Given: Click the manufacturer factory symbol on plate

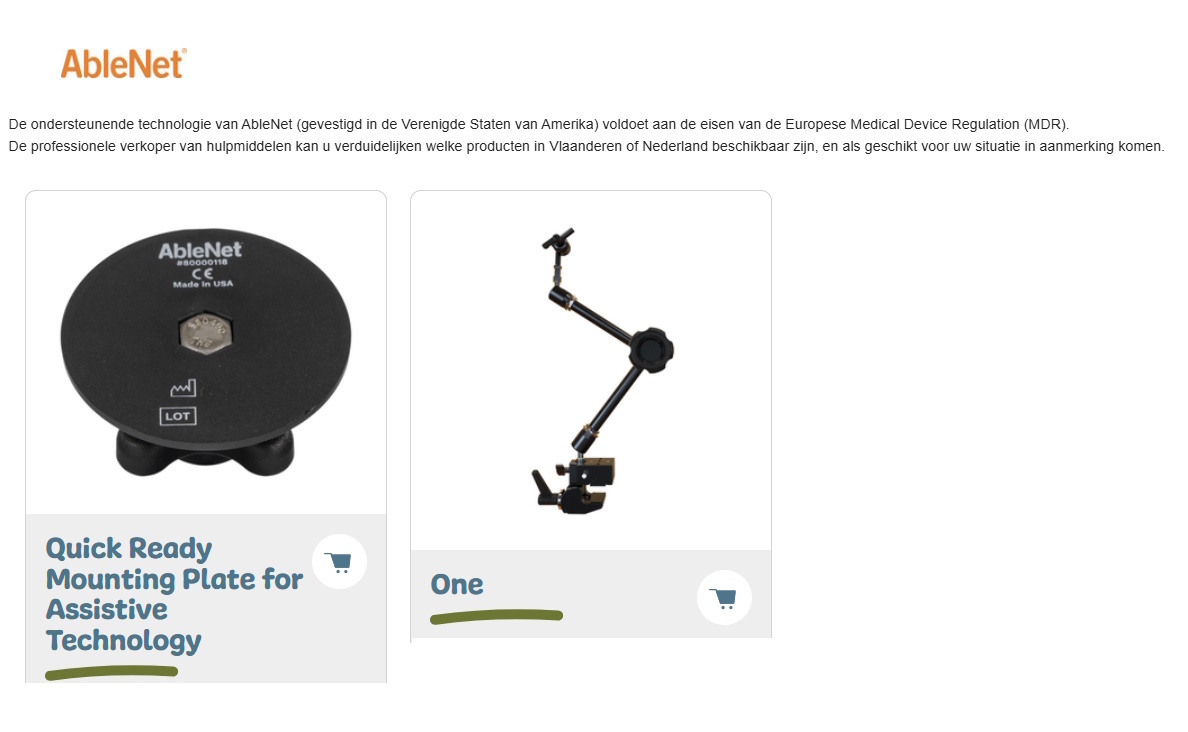Looking at the screenshot, I should click(x=183, y=388).
